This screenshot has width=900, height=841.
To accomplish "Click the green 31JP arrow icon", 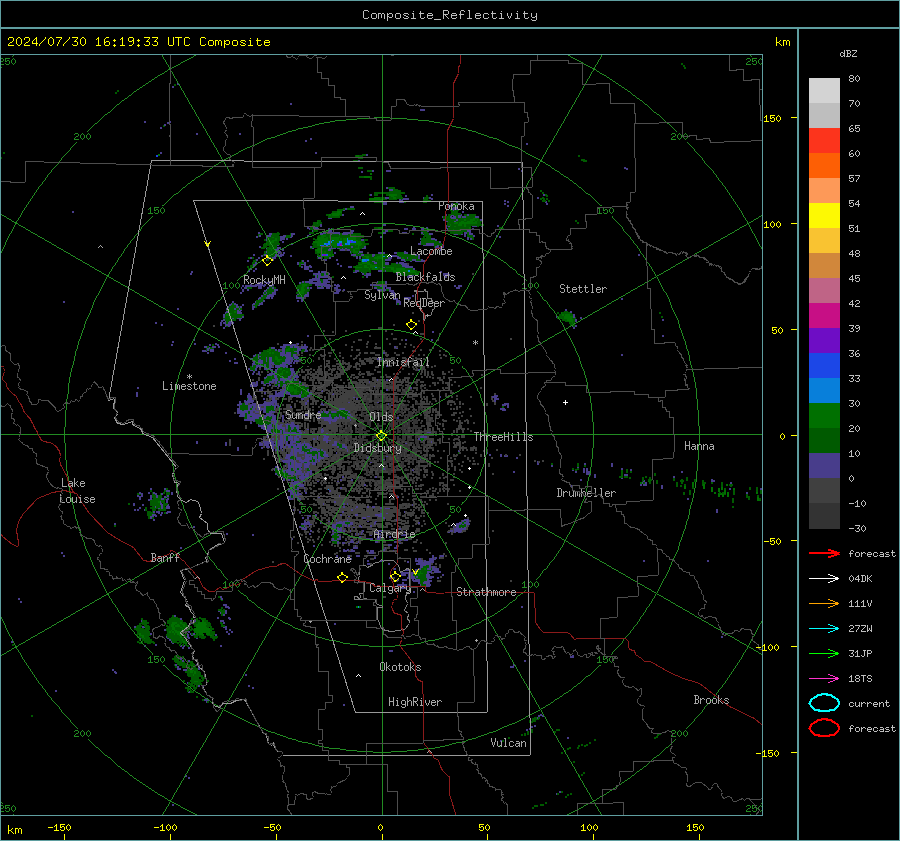I will pyautogui.click(x=824, y=653).
